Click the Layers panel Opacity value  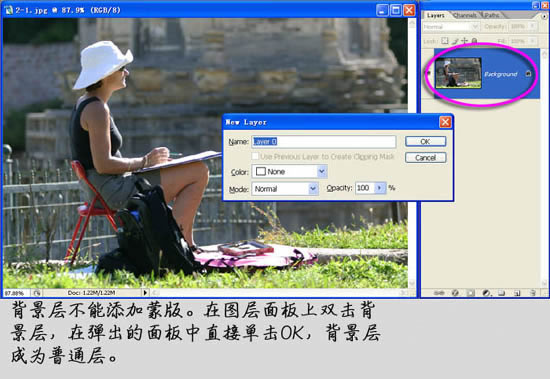tap(517, 27)
